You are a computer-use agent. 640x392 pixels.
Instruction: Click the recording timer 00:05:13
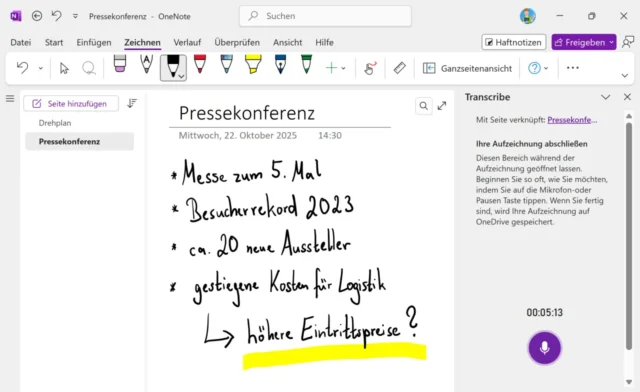[544, 313]
